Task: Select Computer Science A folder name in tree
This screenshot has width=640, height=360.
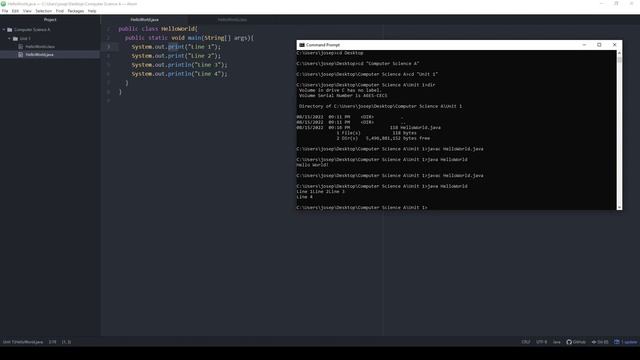Action: coord(32,29)
